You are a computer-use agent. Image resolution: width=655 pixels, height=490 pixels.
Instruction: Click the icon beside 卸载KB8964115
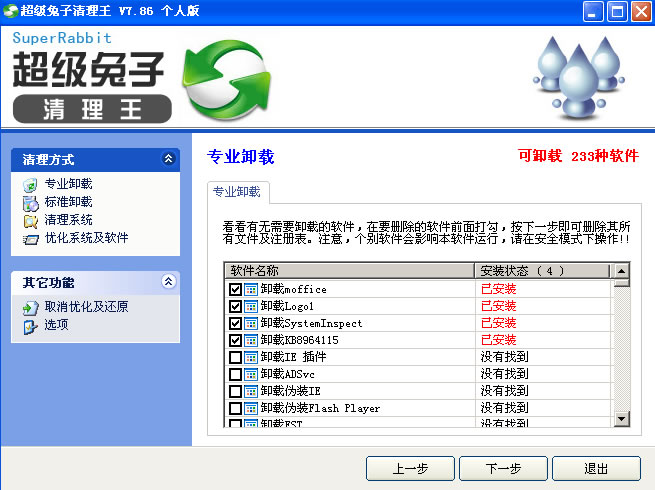251,340
